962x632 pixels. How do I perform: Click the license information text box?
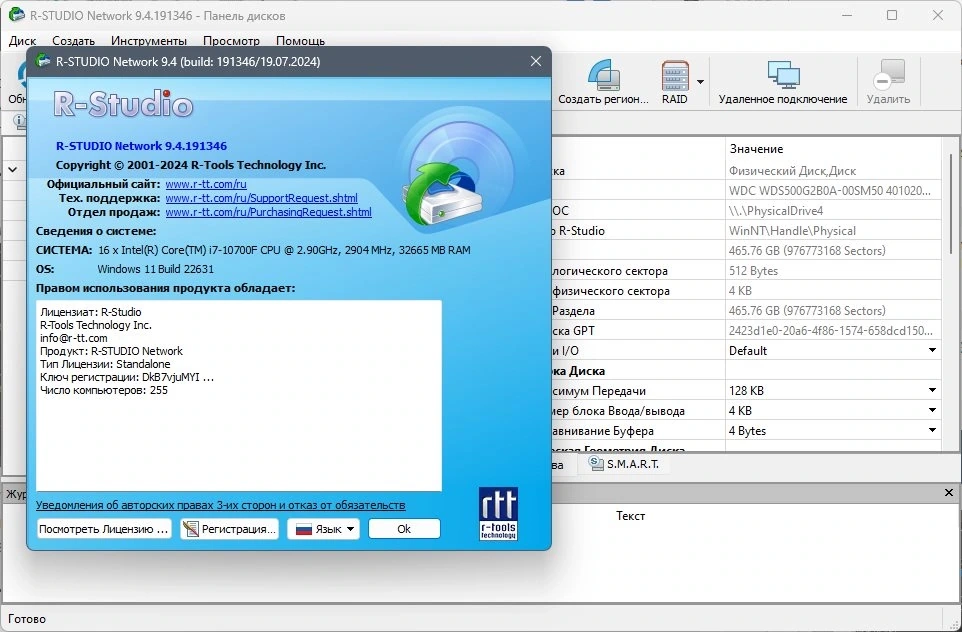[239, 395]
